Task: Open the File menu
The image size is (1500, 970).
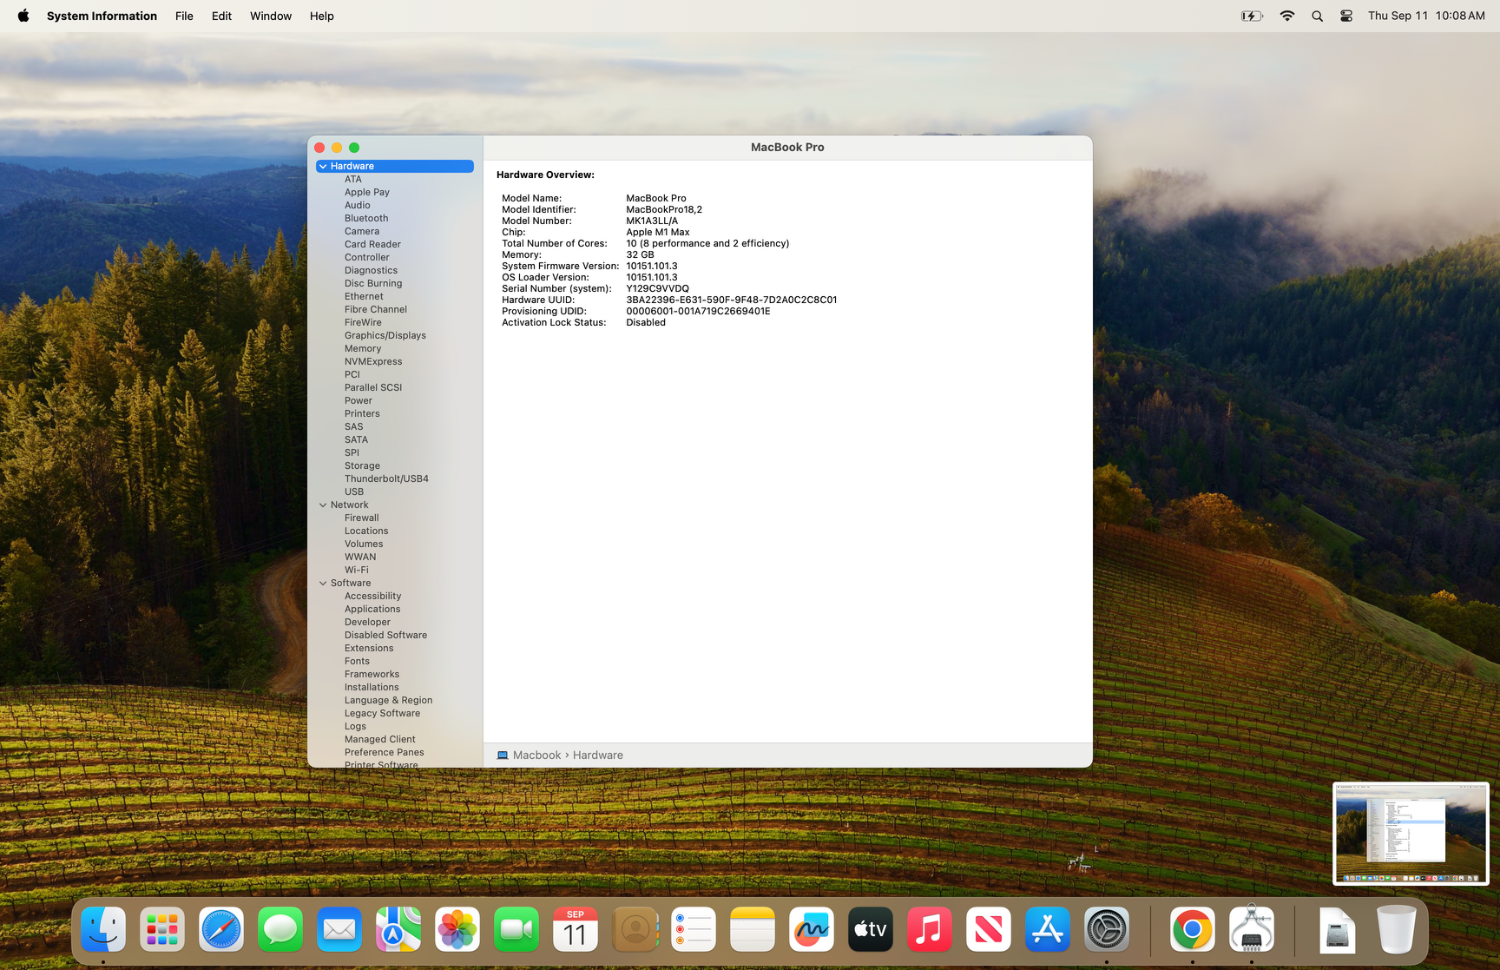Action: click(x=184, y=16)
